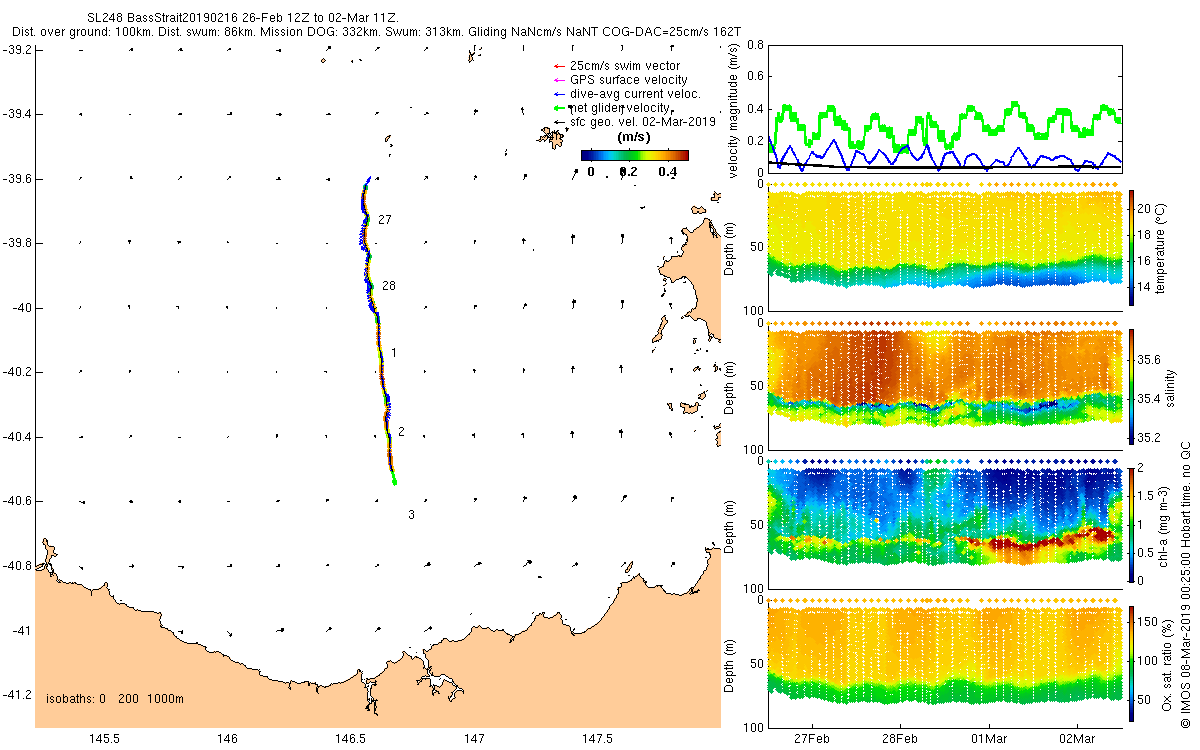Click the blue dive-avg current legend arrow
1200x750 pixels.
click(558, 94)
